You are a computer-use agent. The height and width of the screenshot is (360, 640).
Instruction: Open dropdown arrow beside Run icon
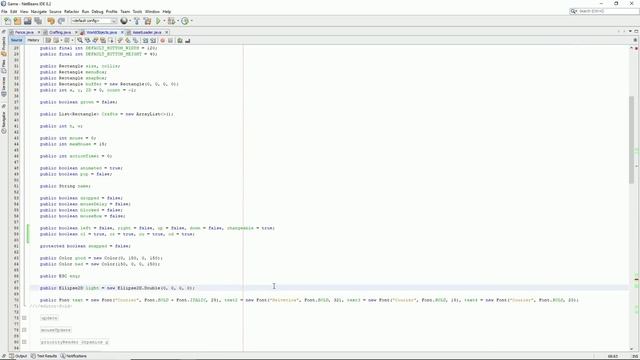[164, 21]
